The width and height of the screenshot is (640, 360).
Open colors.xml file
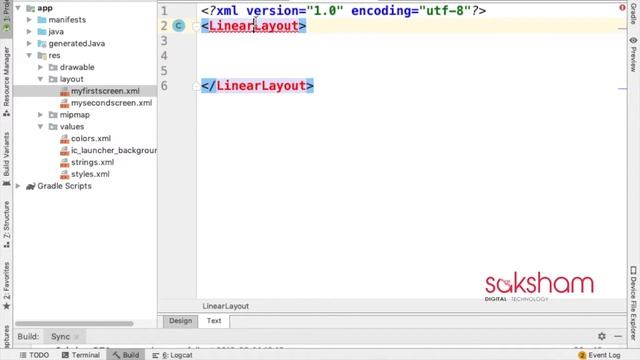tap(91, 138)
